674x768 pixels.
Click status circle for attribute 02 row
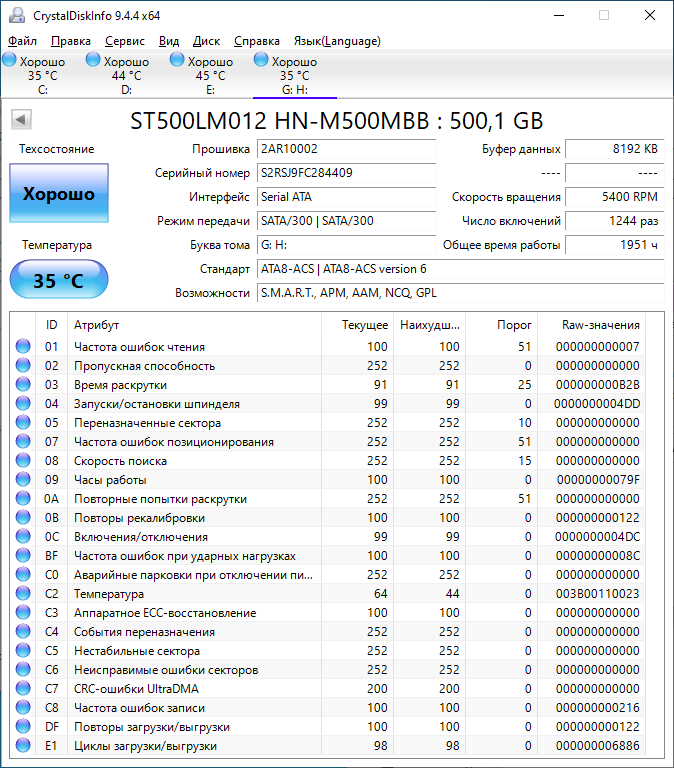pos(23,365)
